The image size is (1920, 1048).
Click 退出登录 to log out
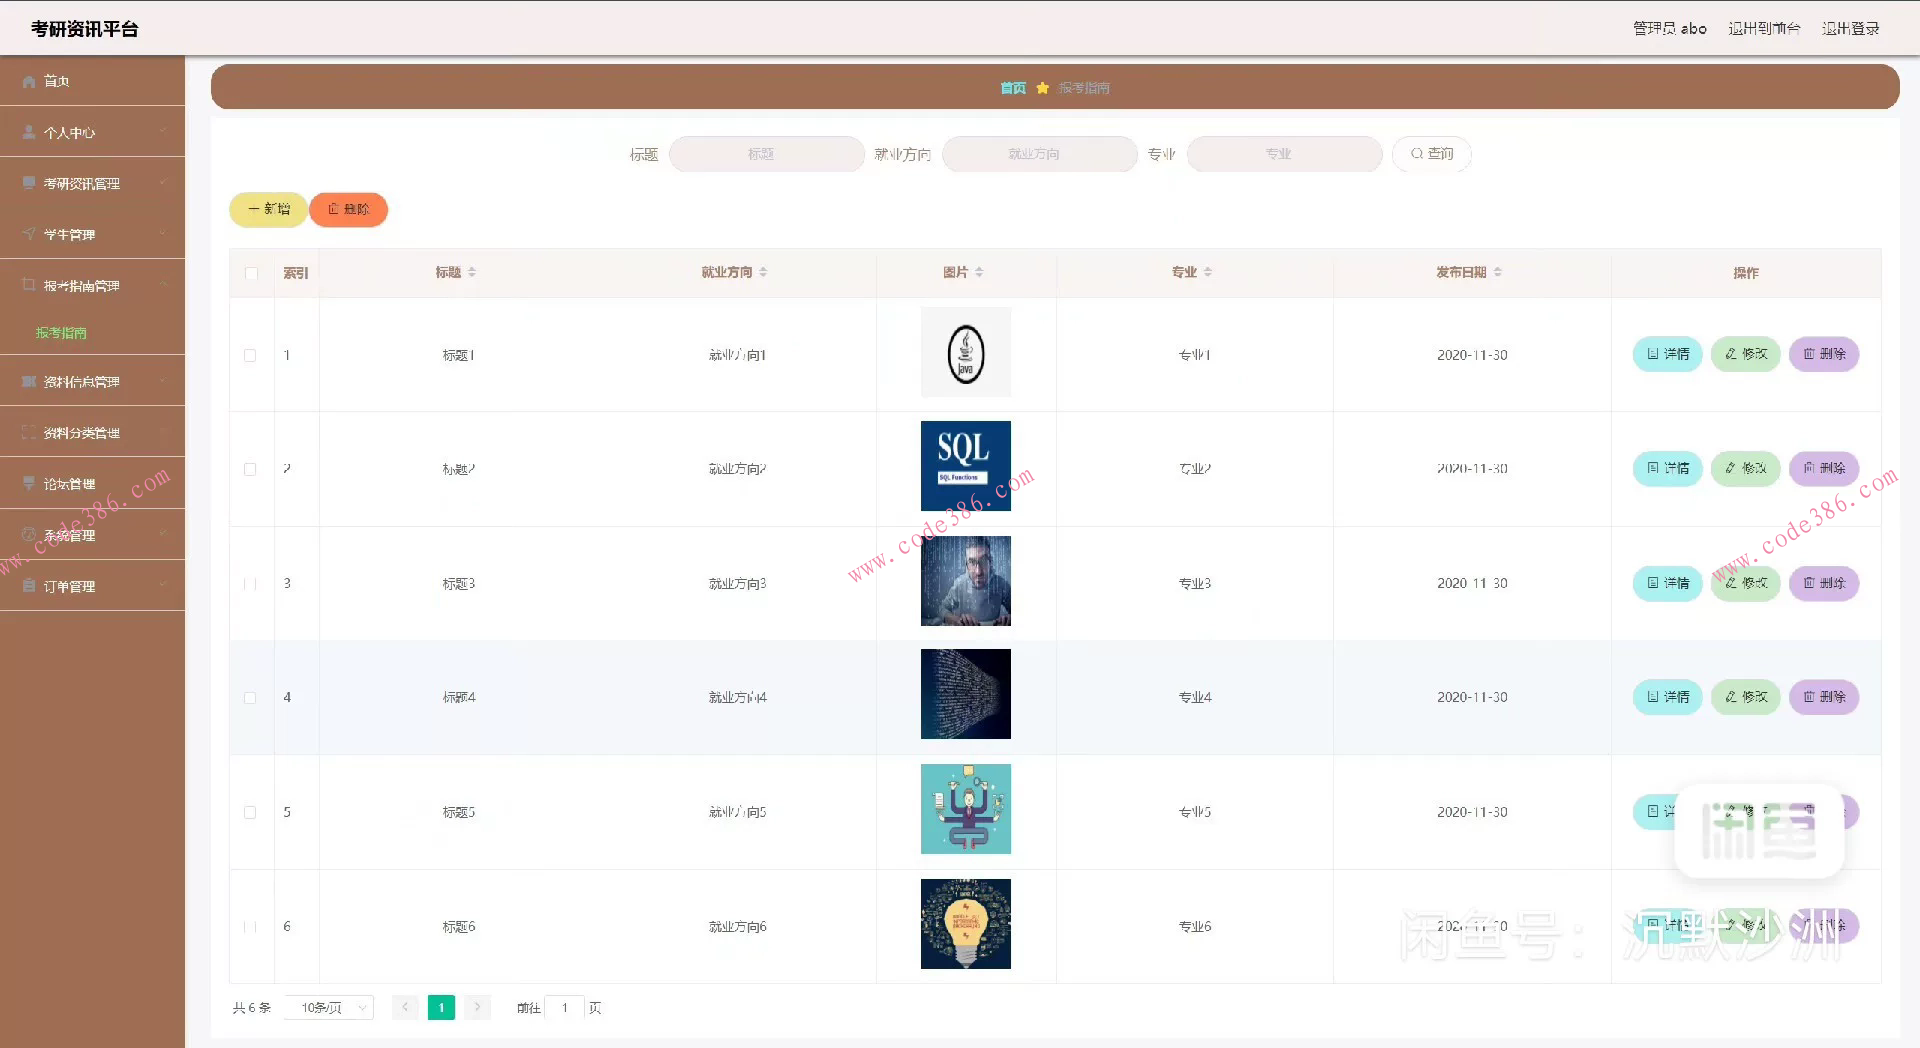pos(1850,28)
